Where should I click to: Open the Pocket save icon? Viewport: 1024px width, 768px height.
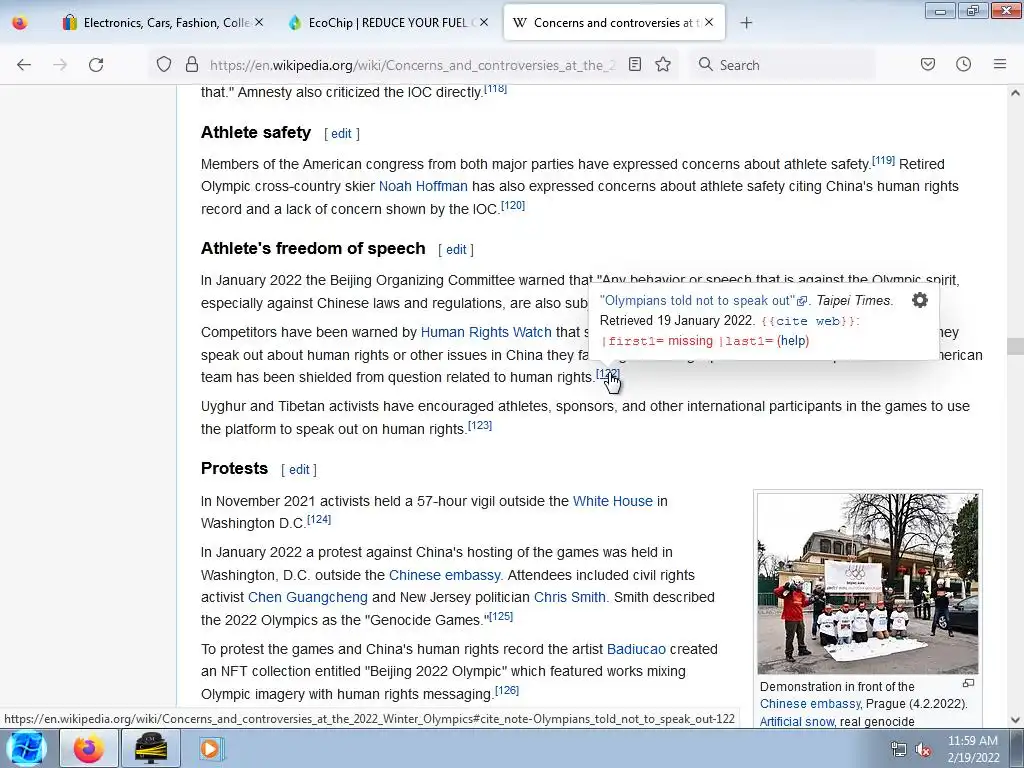[x=928, y=64]
